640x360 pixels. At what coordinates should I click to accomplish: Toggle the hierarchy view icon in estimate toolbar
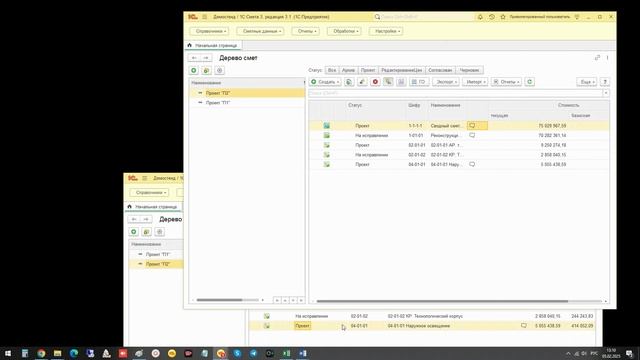pyautogui.click(x=388, y=82)
